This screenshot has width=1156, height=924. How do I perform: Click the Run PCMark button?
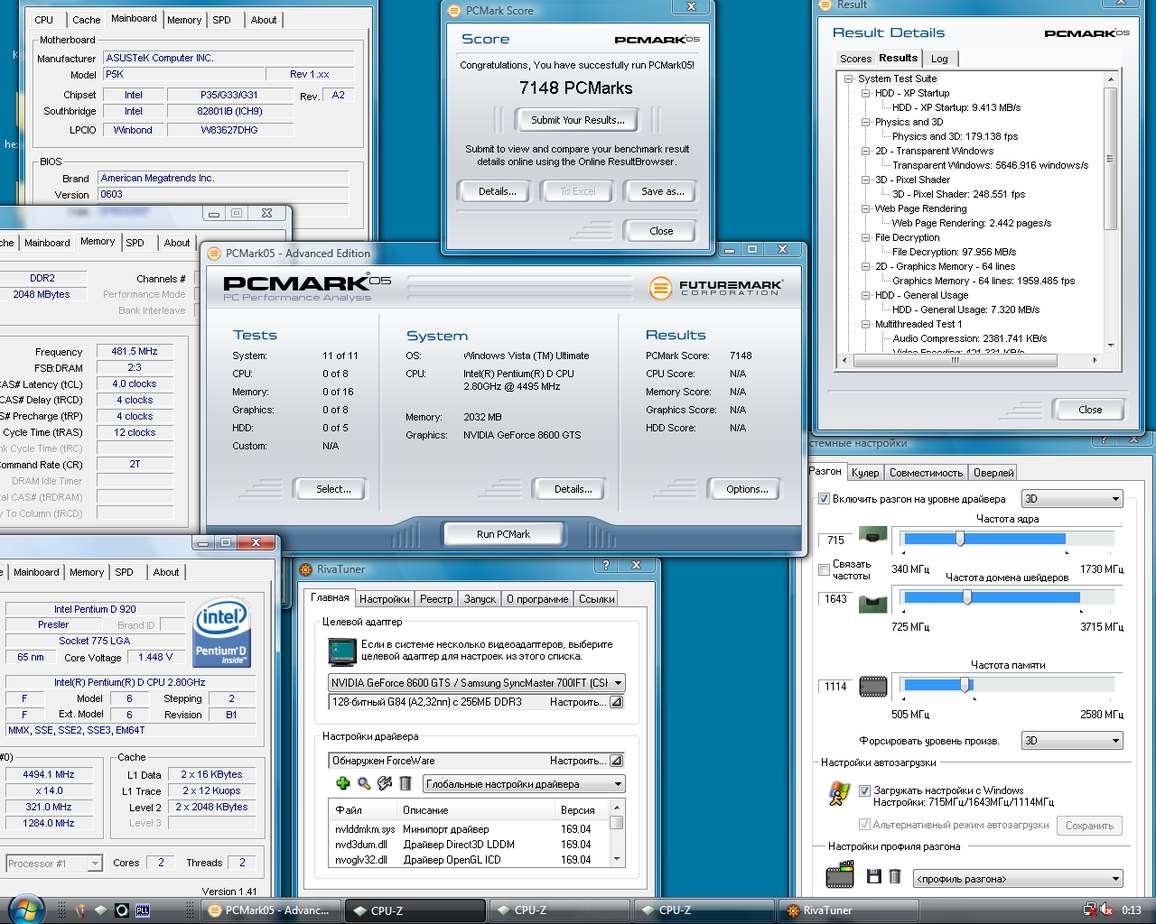(x=503, y=534)
